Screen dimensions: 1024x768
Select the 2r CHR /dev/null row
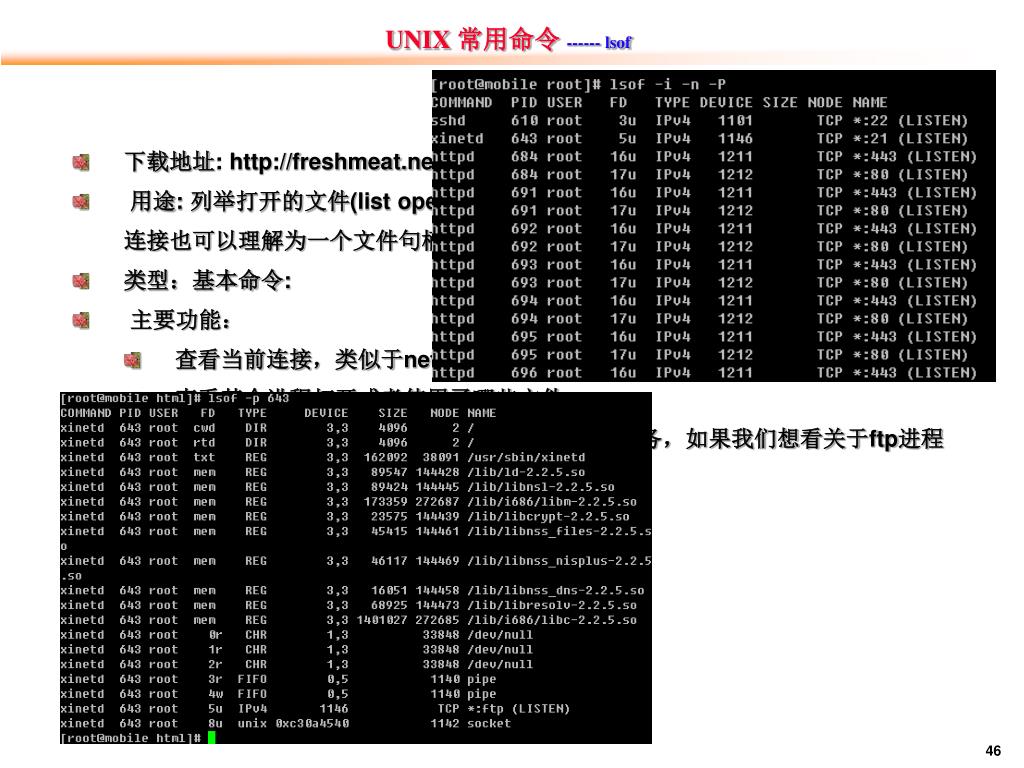(x=296, y=664)
